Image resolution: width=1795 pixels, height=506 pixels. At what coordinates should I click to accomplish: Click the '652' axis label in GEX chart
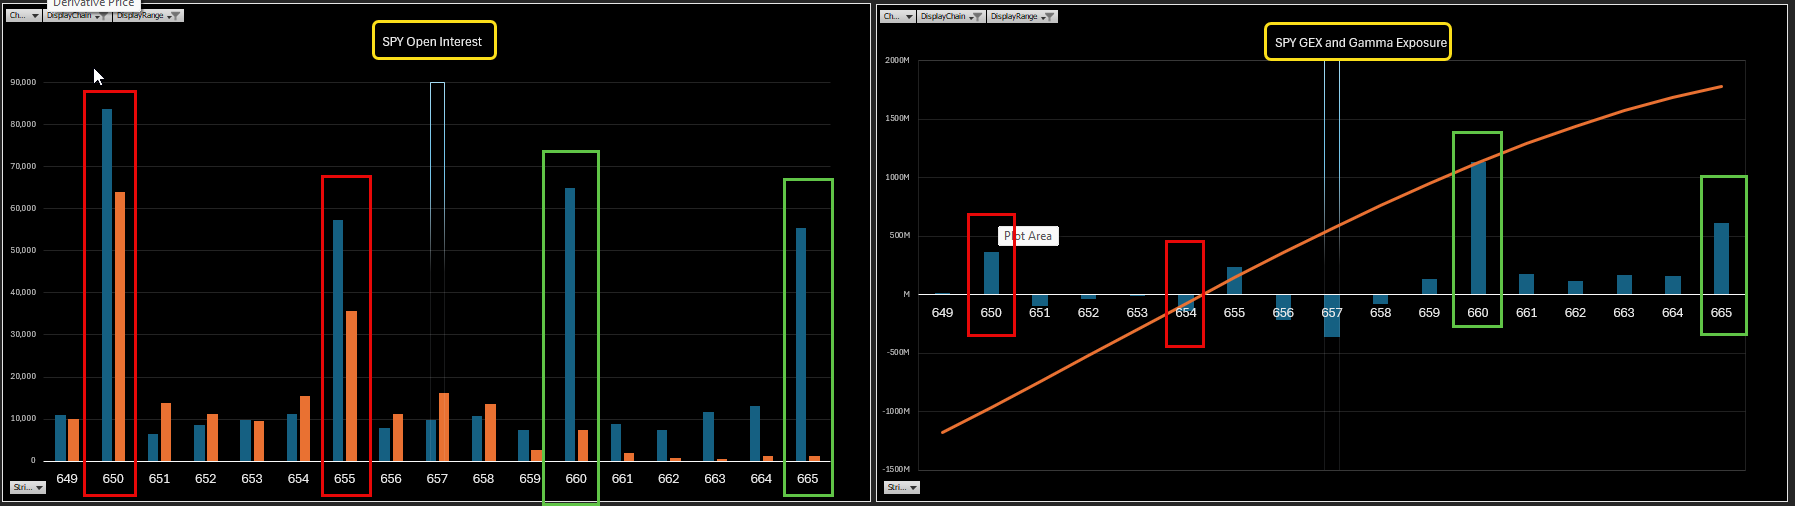point(1088,313)
